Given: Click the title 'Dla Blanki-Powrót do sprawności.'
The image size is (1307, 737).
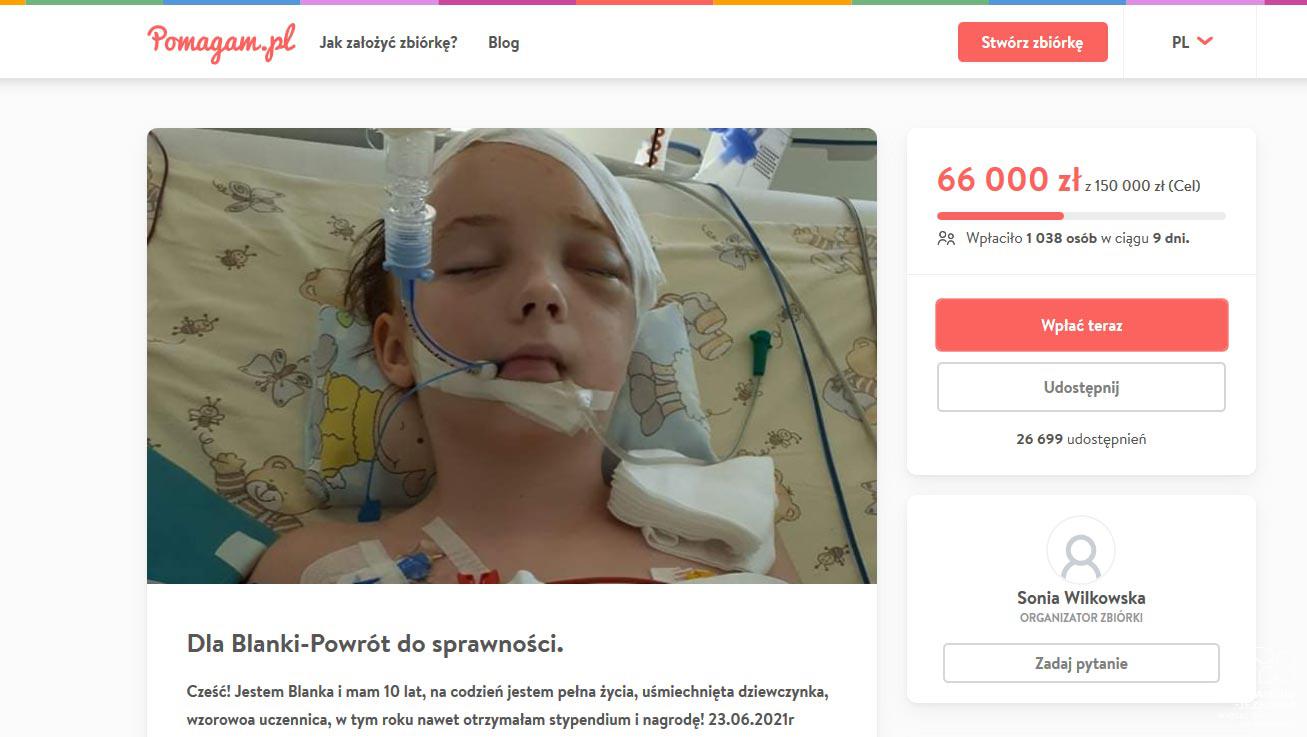Looking at the screenshot, I should [375, 644].
